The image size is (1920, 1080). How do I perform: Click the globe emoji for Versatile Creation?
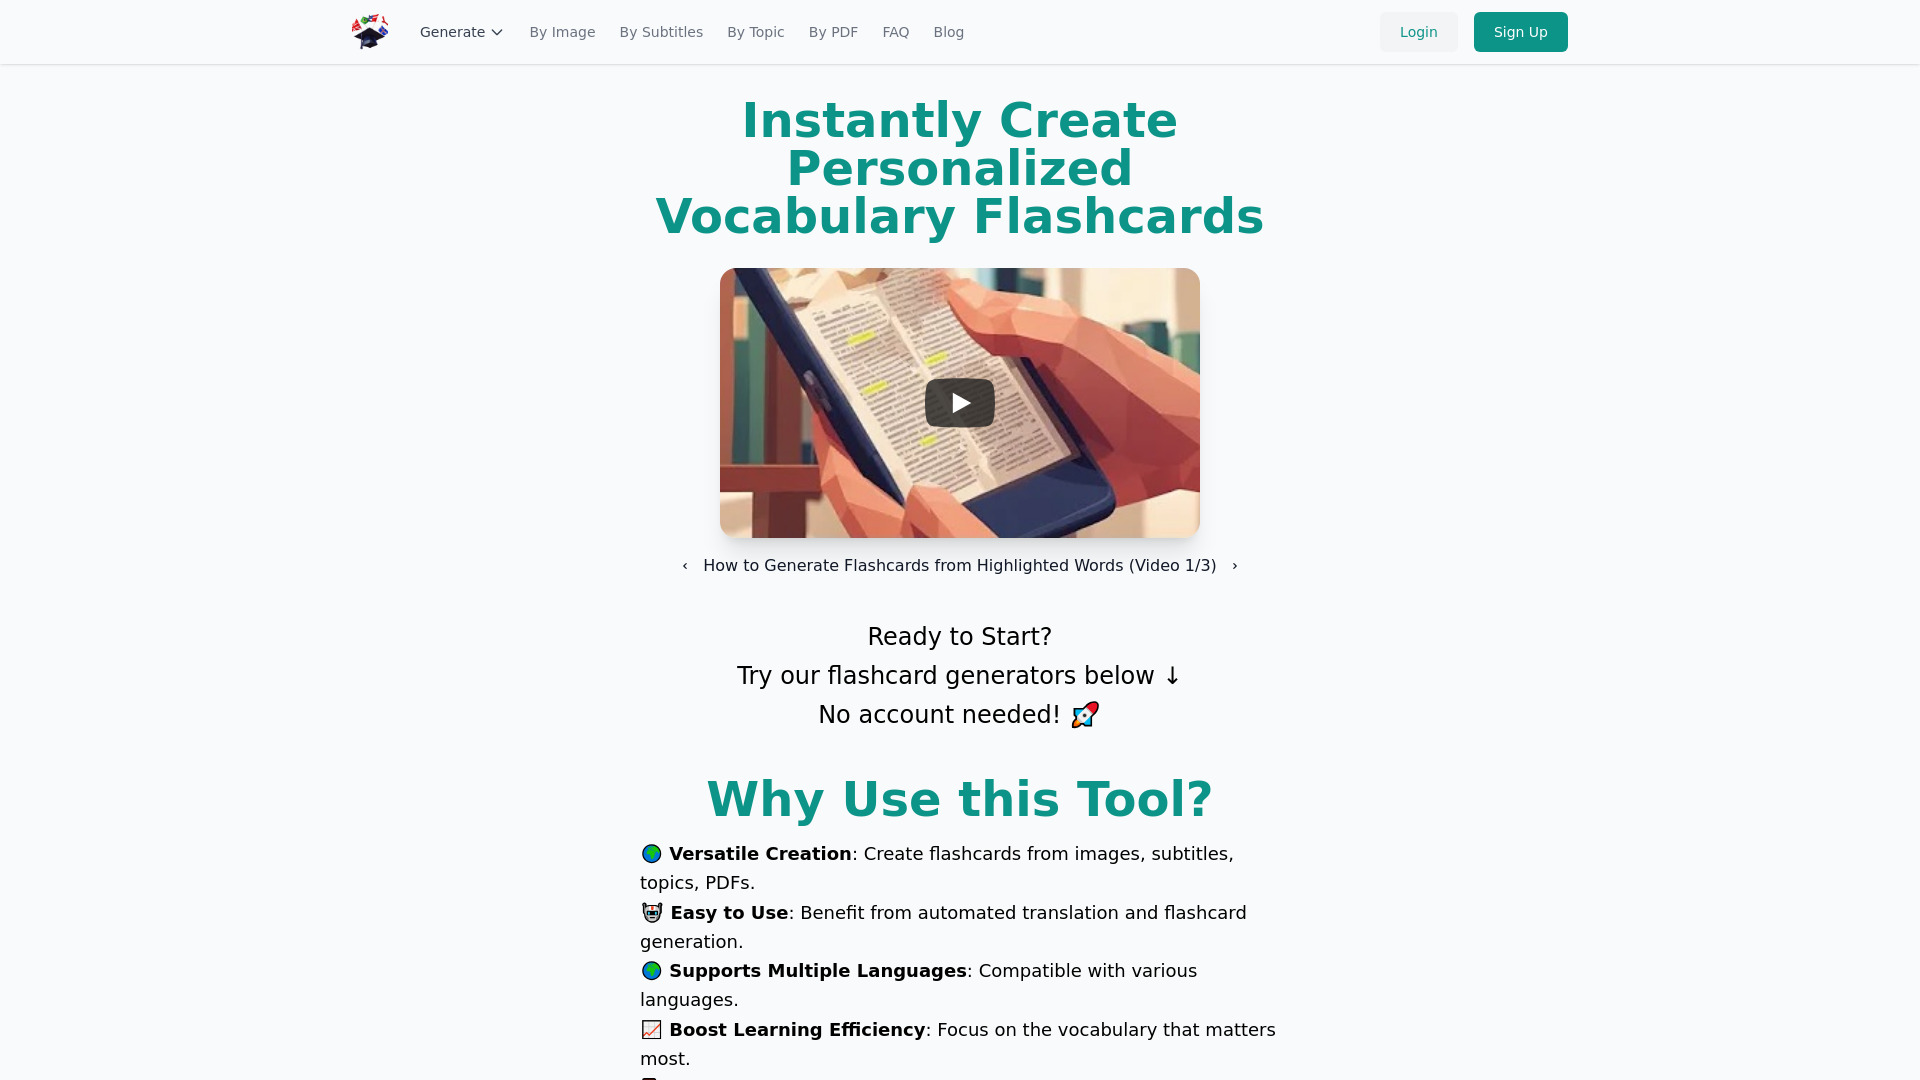coord(651,853)
